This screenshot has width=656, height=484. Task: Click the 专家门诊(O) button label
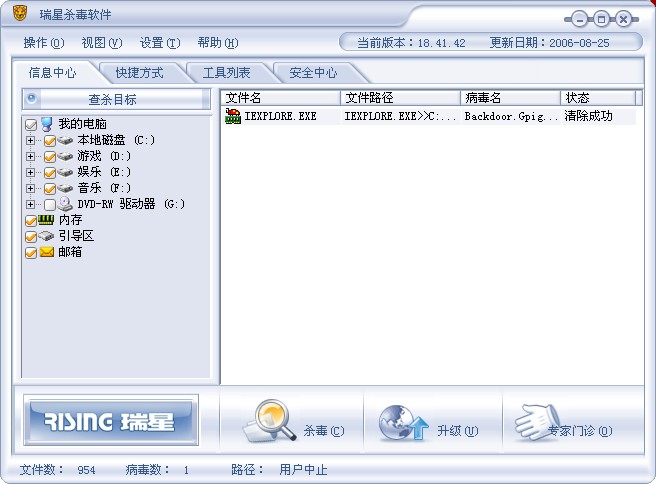(580, 430)
